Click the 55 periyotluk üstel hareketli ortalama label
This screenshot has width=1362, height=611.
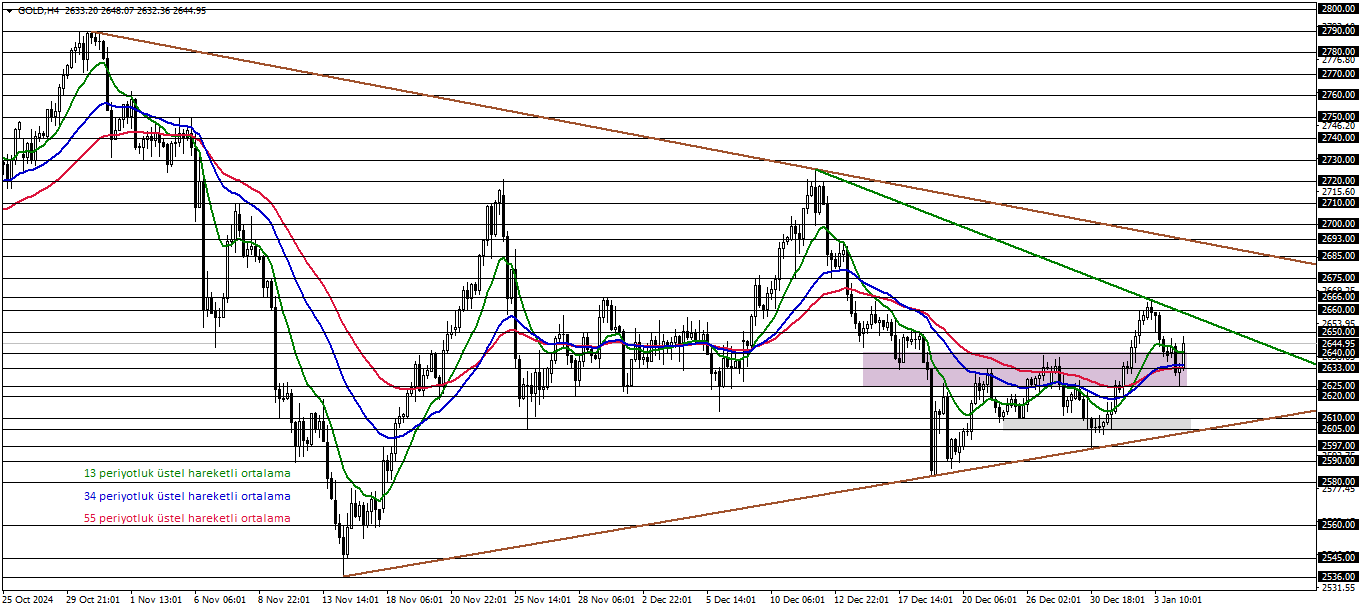[x=187, y=518]
